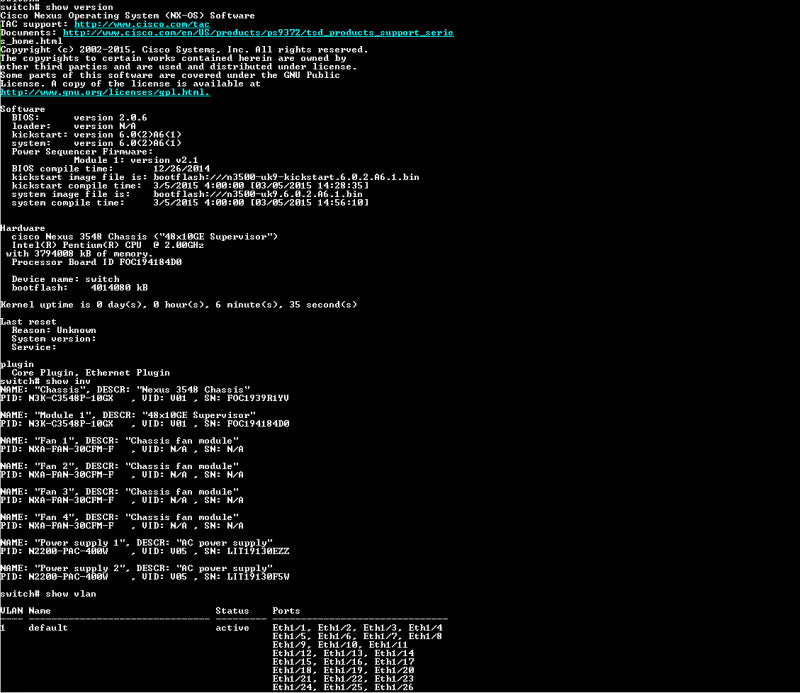Click the 'Module 1: version v2.1' line
Viewport: 800px width, 693px height.
point(136,160)
